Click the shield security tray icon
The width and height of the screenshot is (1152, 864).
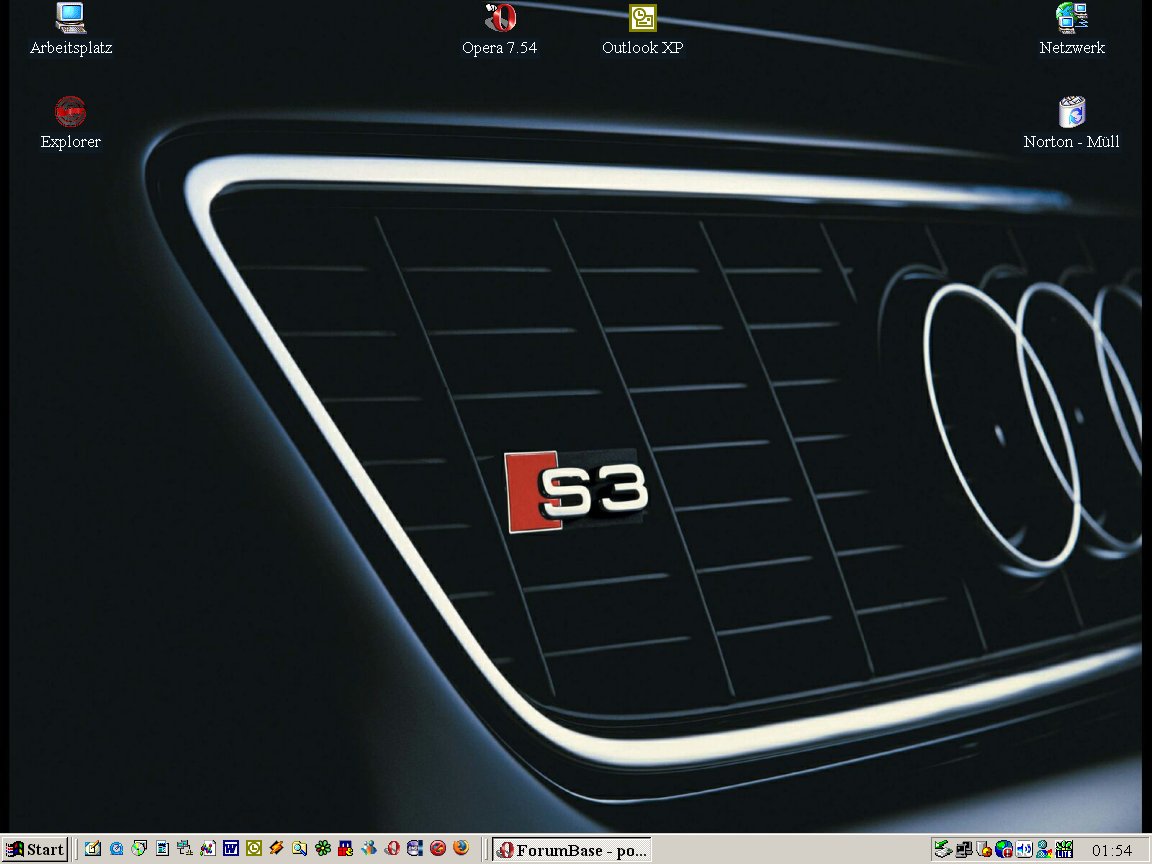(984, 849)
